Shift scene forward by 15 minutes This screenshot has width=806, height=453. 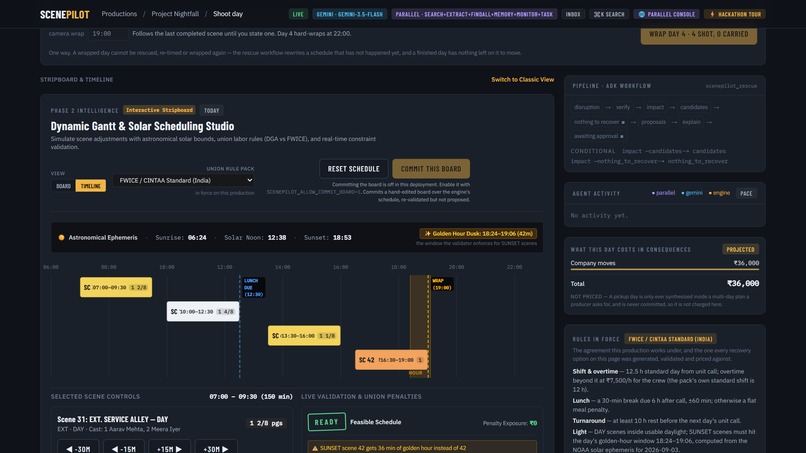tap(169, 448)
